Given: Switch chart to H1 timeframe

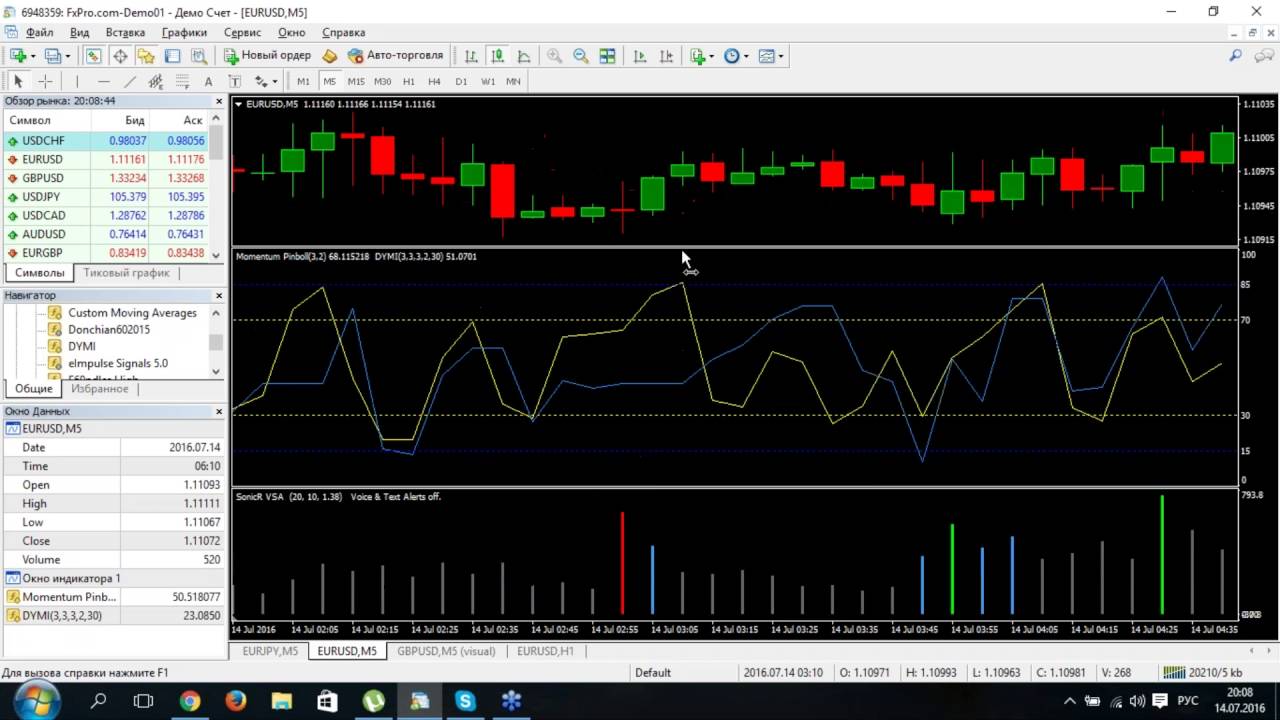Looking at the screenshot, I should click(x=408, y=81).
